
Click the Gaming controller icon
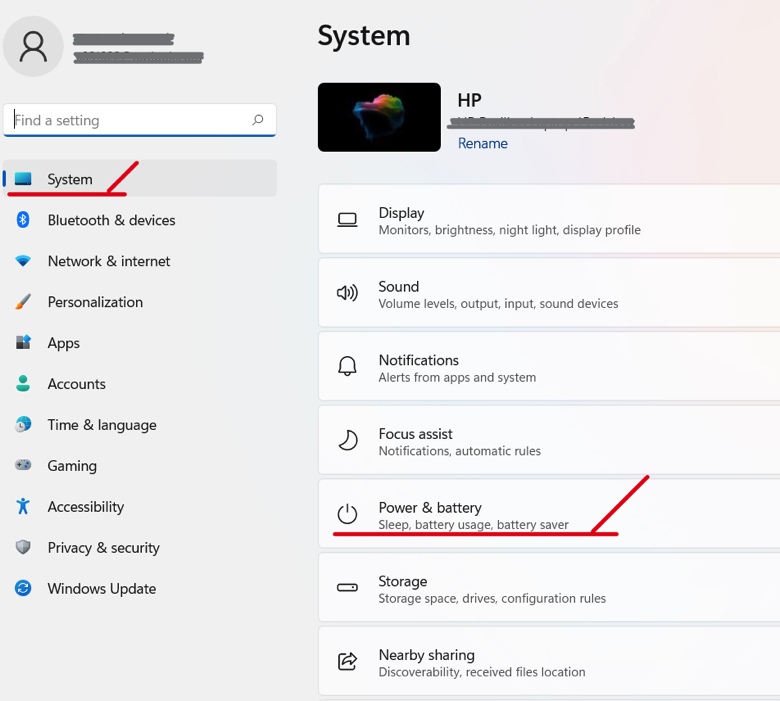click(23, 465)
